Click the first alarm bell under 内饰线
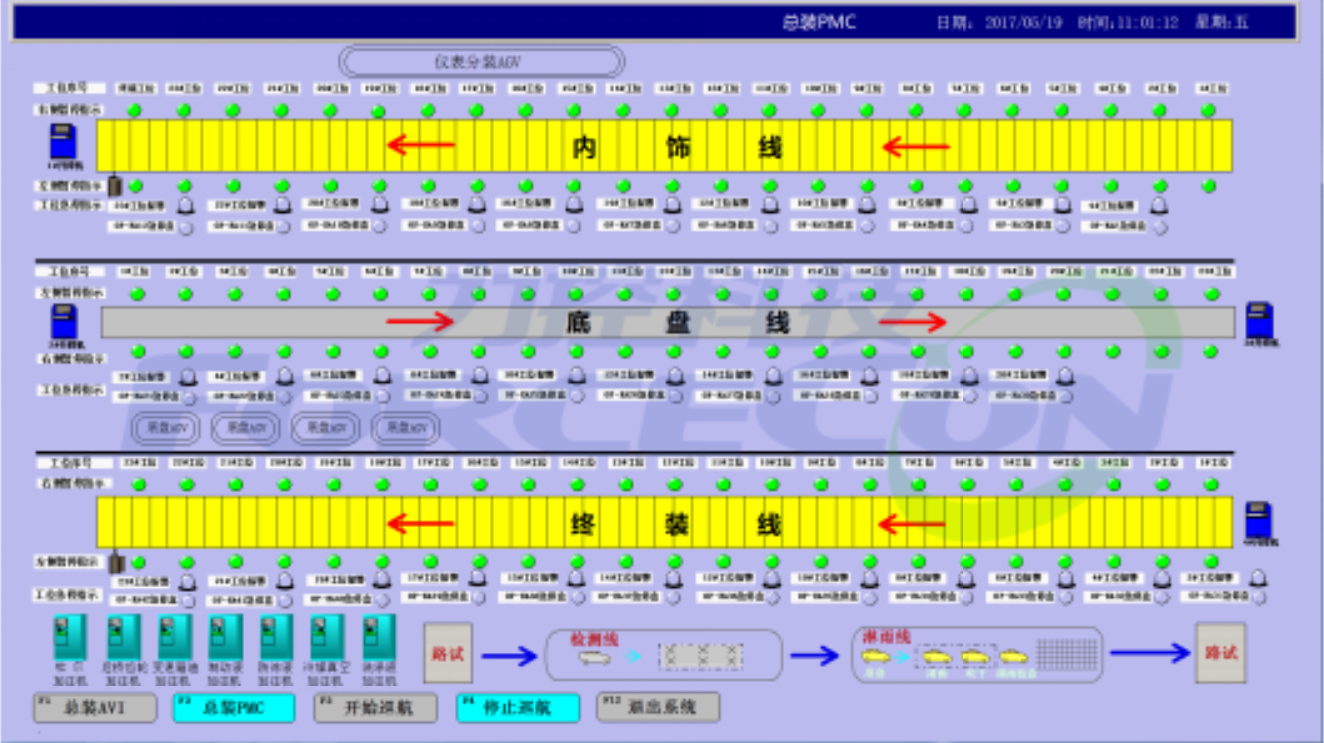 point(186,205)
